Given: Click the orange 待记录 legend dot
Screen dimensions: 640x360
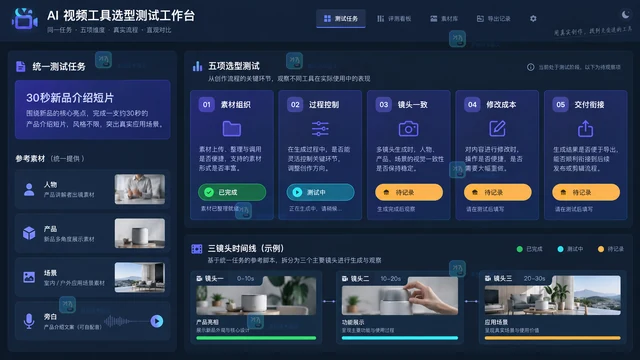Looking at the screenshot, I should pos(601,249).
